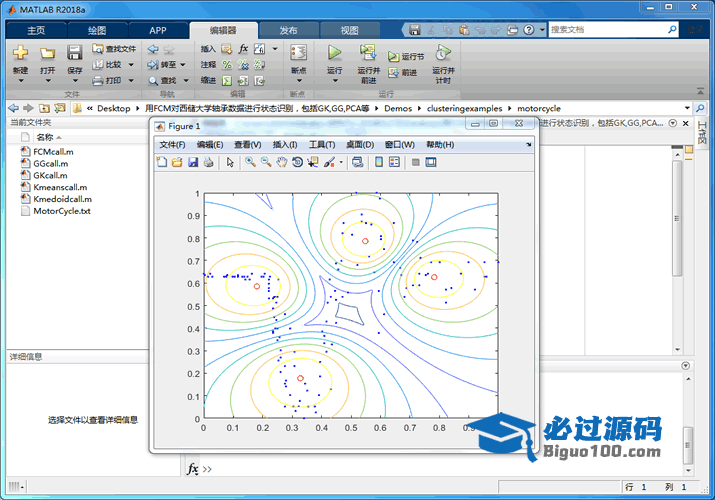Open Figure Edit (编辑) menu

click(x=210, y=144)
